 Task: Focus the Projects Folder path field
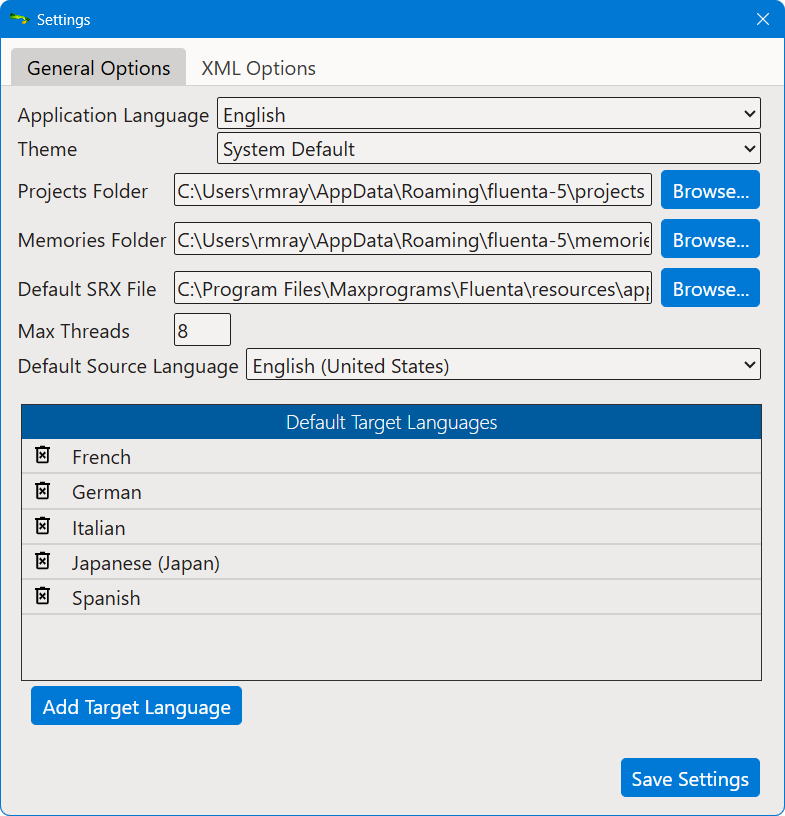413,190
